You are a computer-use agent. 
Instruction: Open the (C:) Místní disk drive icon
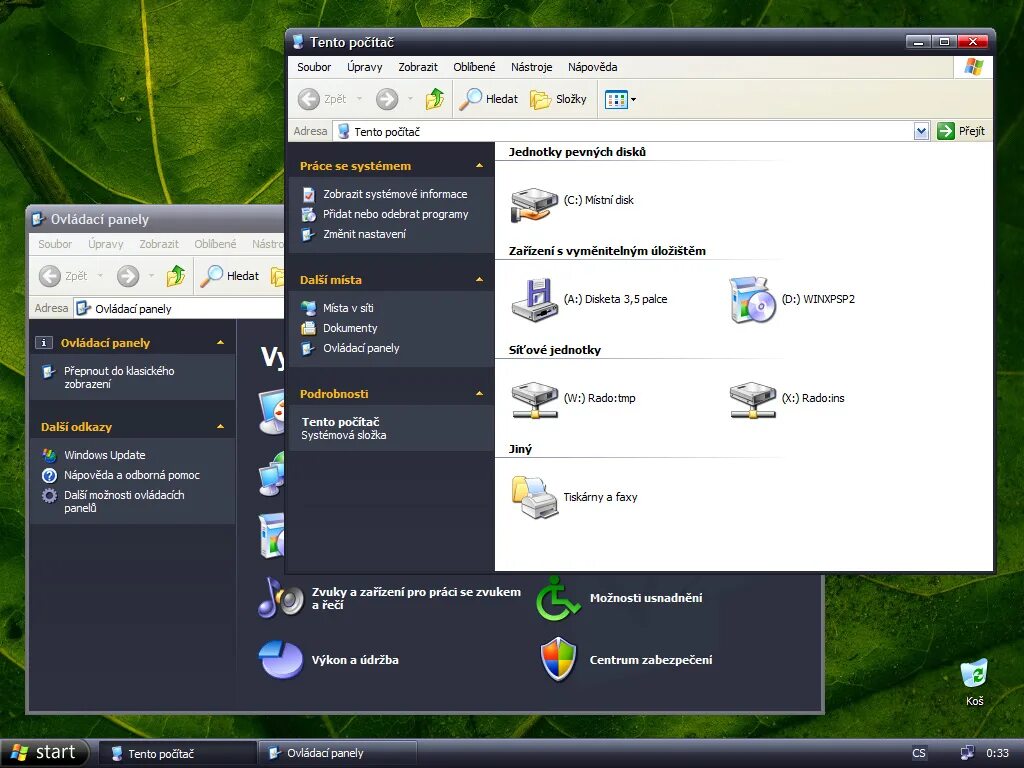tap(534, 204)
